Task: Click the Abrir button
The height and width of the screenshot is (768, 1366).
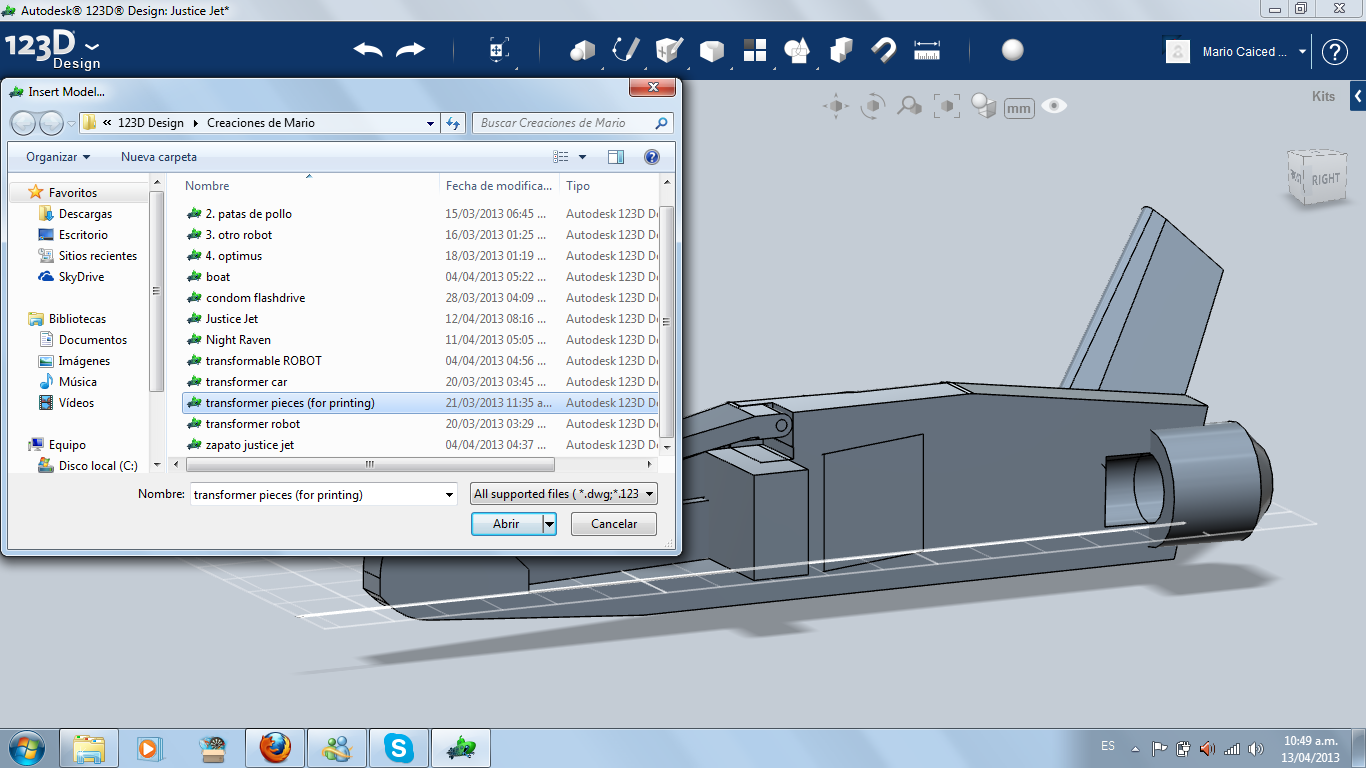Action: pyautogui.click(x=507, y=524)
